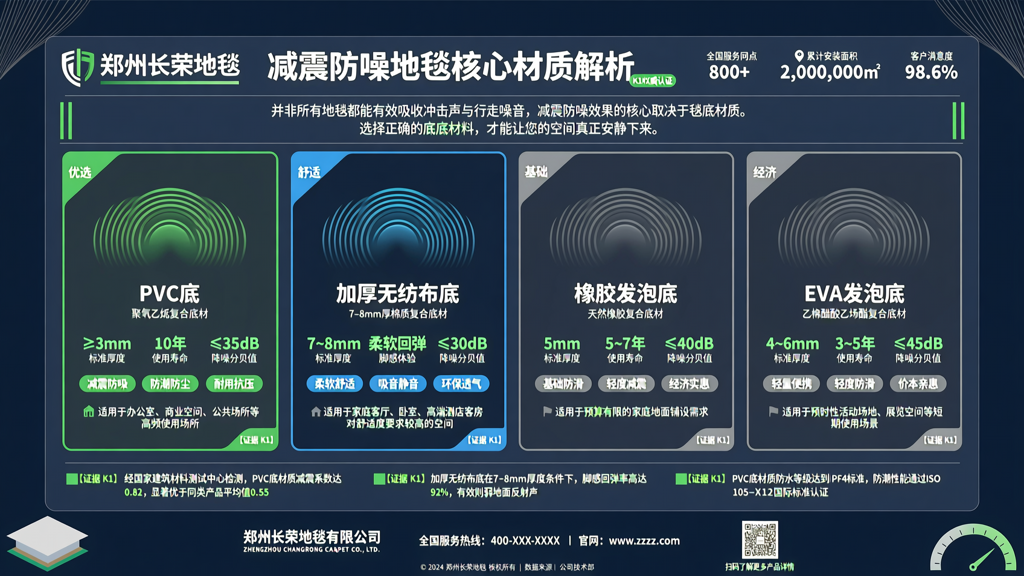Viewport: 1024px width, 576px height.
Task: Click the flag icon on the EVA发泡底 card
Action: tap(774, 411)
